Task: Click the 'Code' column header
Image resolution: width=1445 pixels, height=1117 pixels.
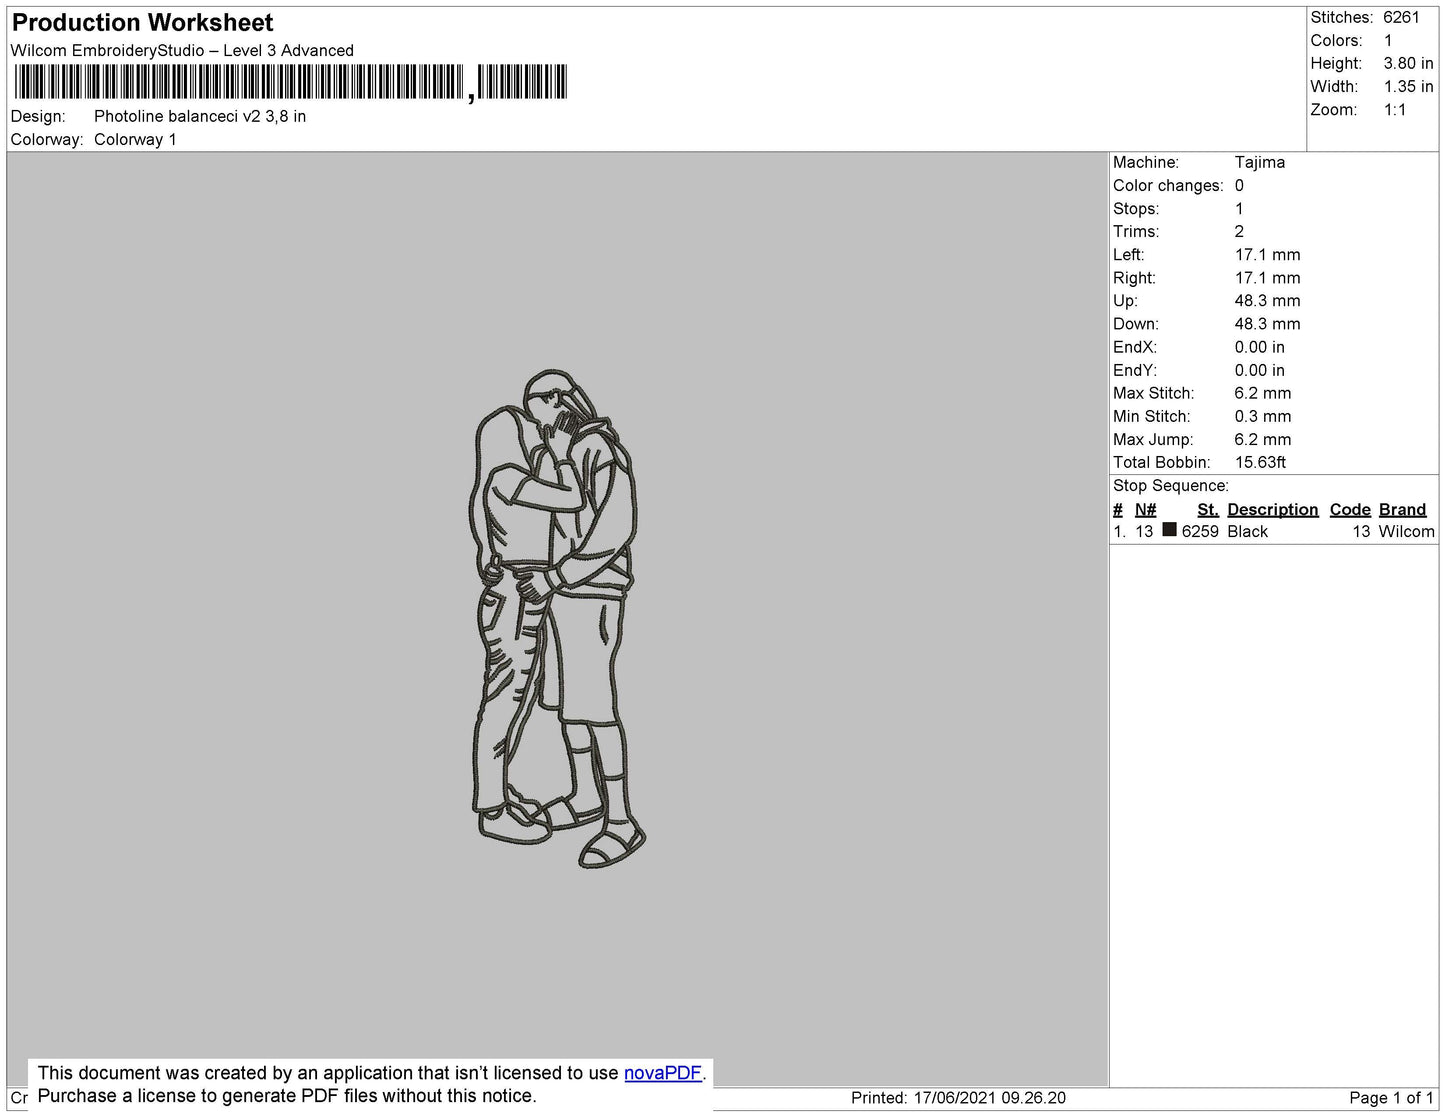Action: click(1350, 509)
